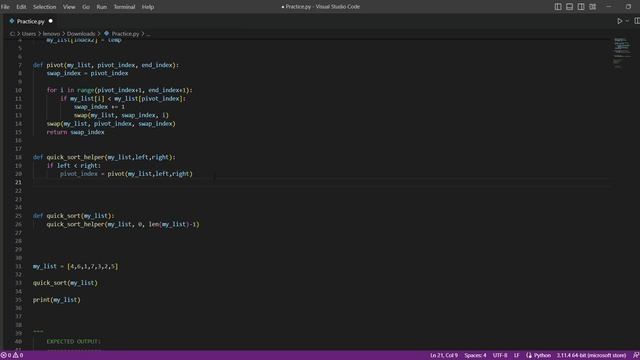Open the Edit menu
This screenshot has height=360, width=640.
click(21, 7)
